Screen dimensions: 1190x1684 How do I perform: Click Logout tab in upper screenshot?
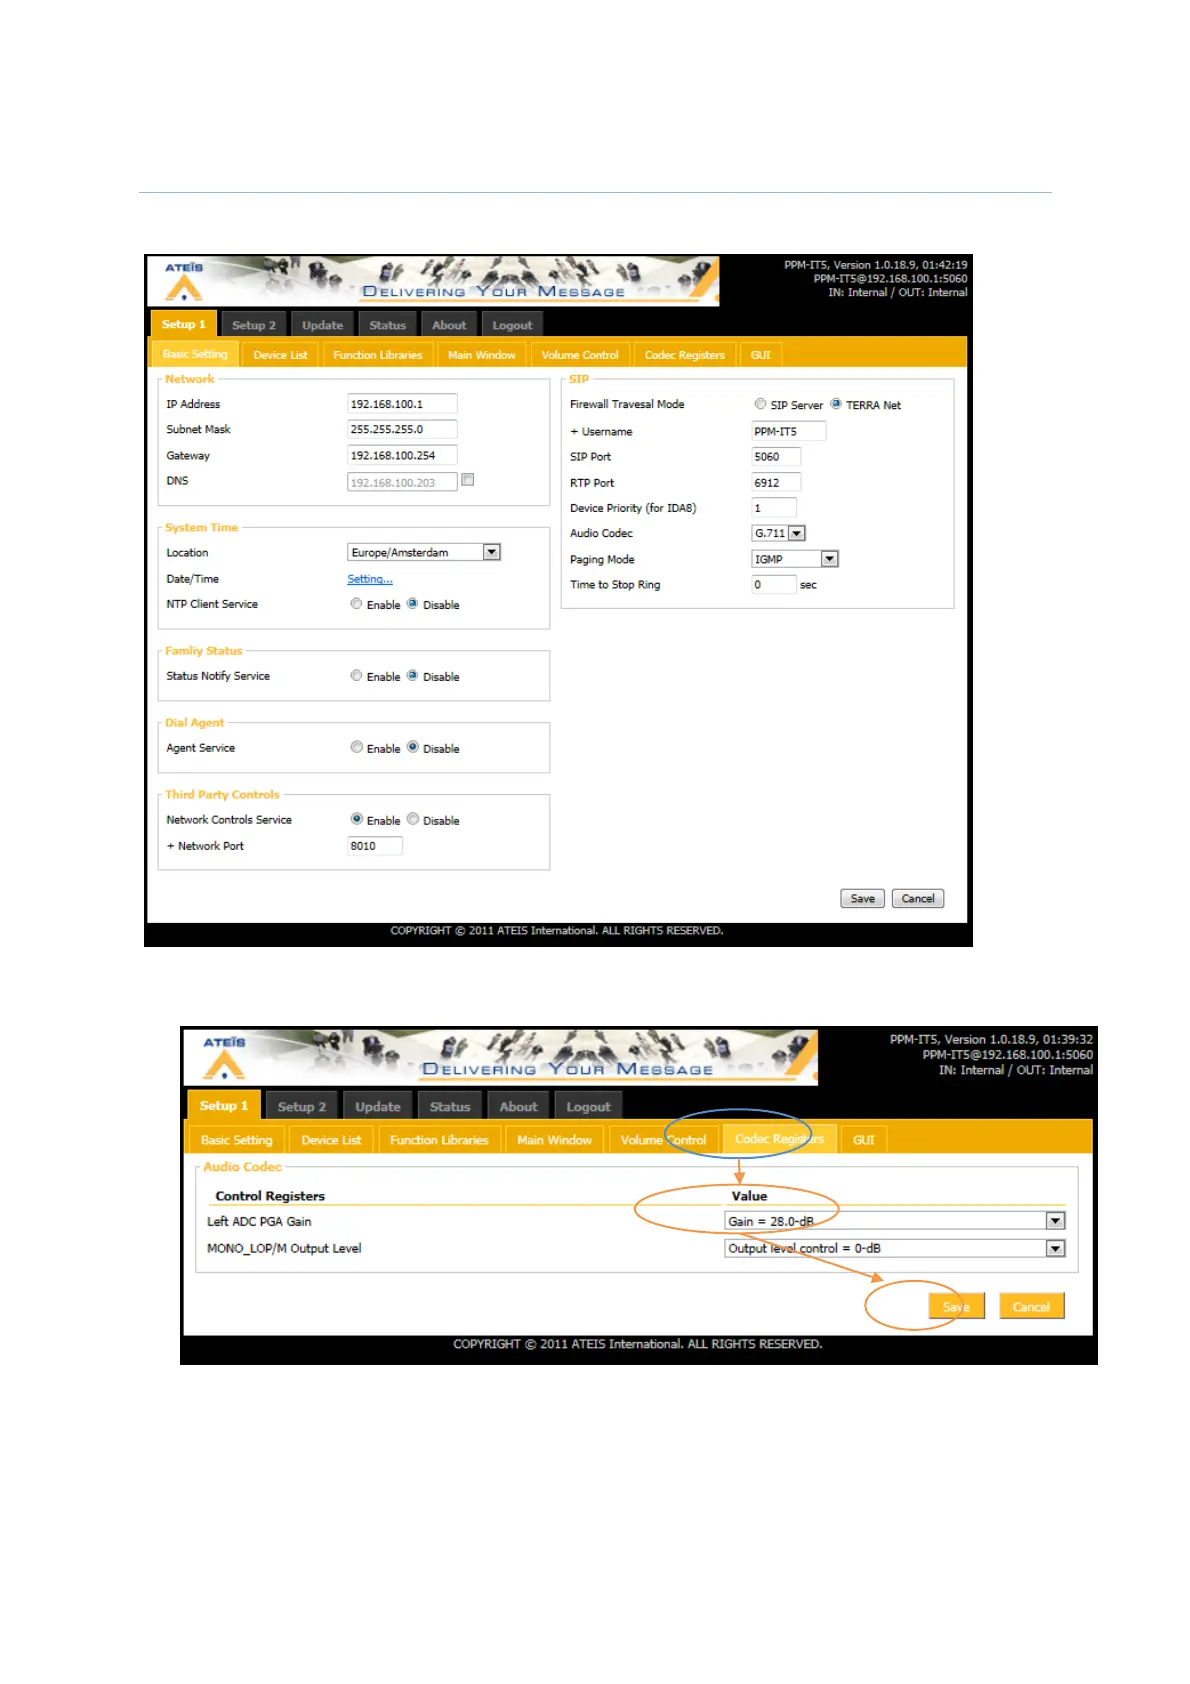(512, 325)
